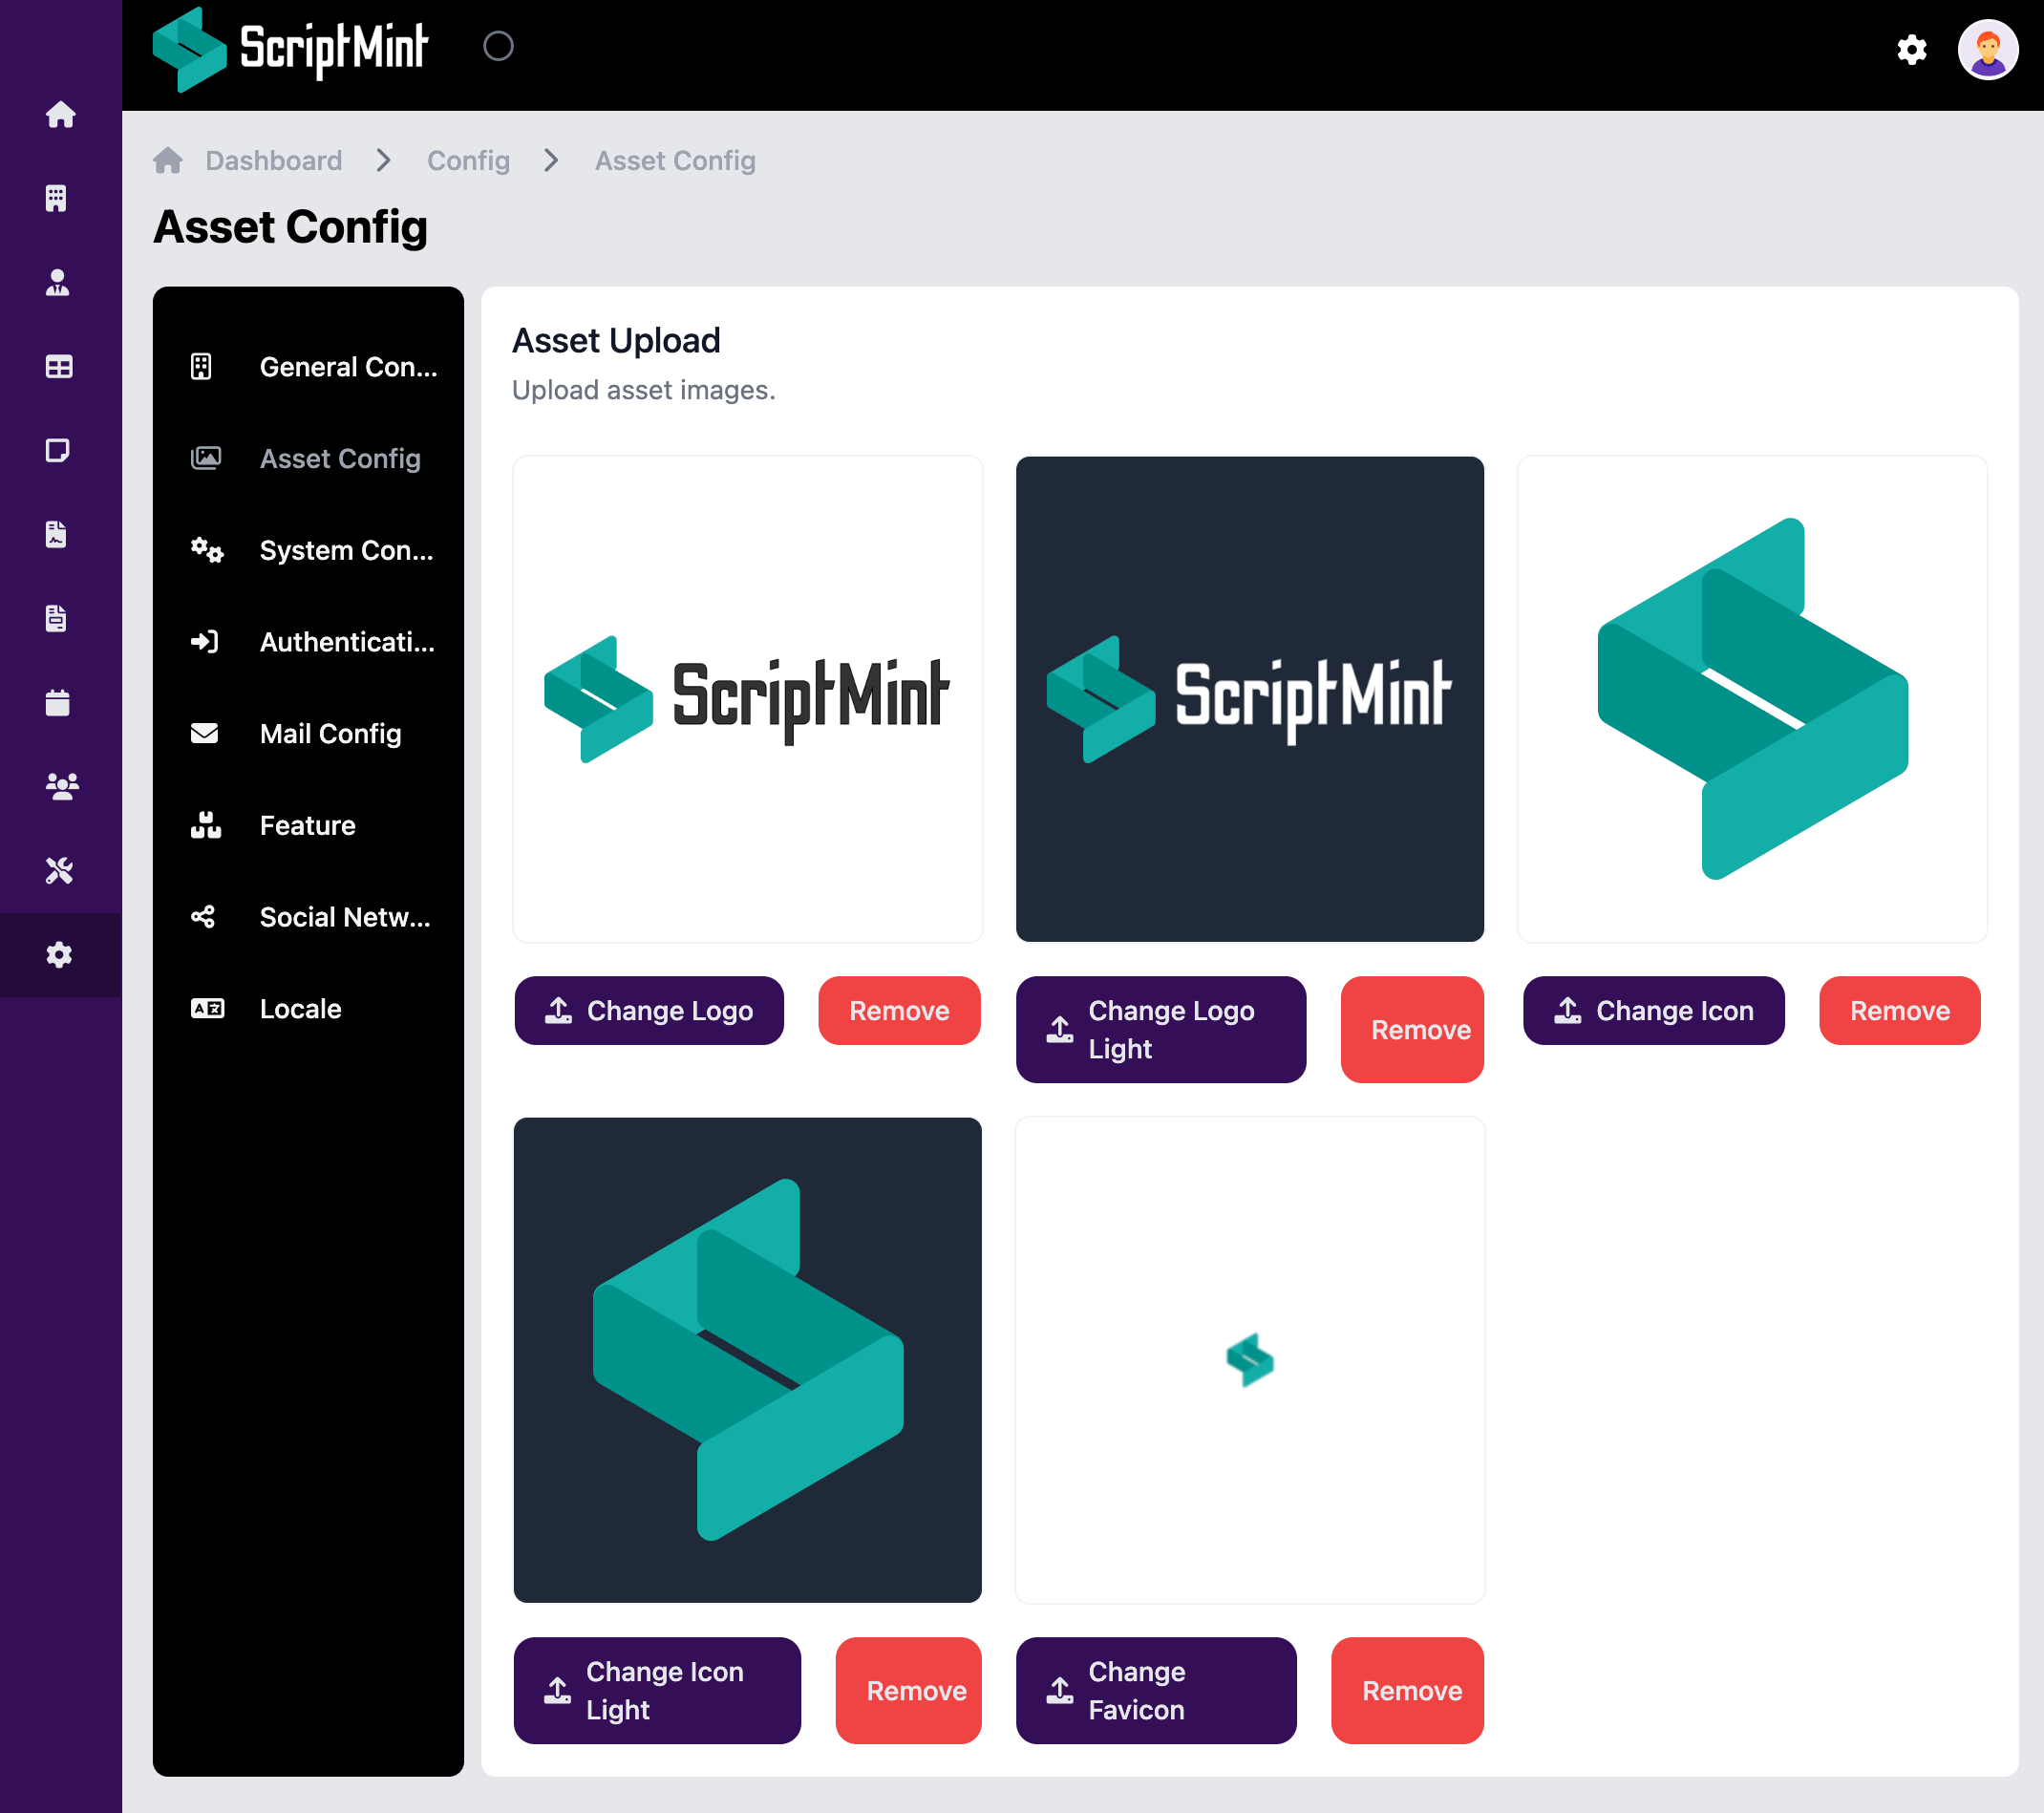Open Social Network config section
Viewport: 2044px width, 1813px height.
(344, 917)
